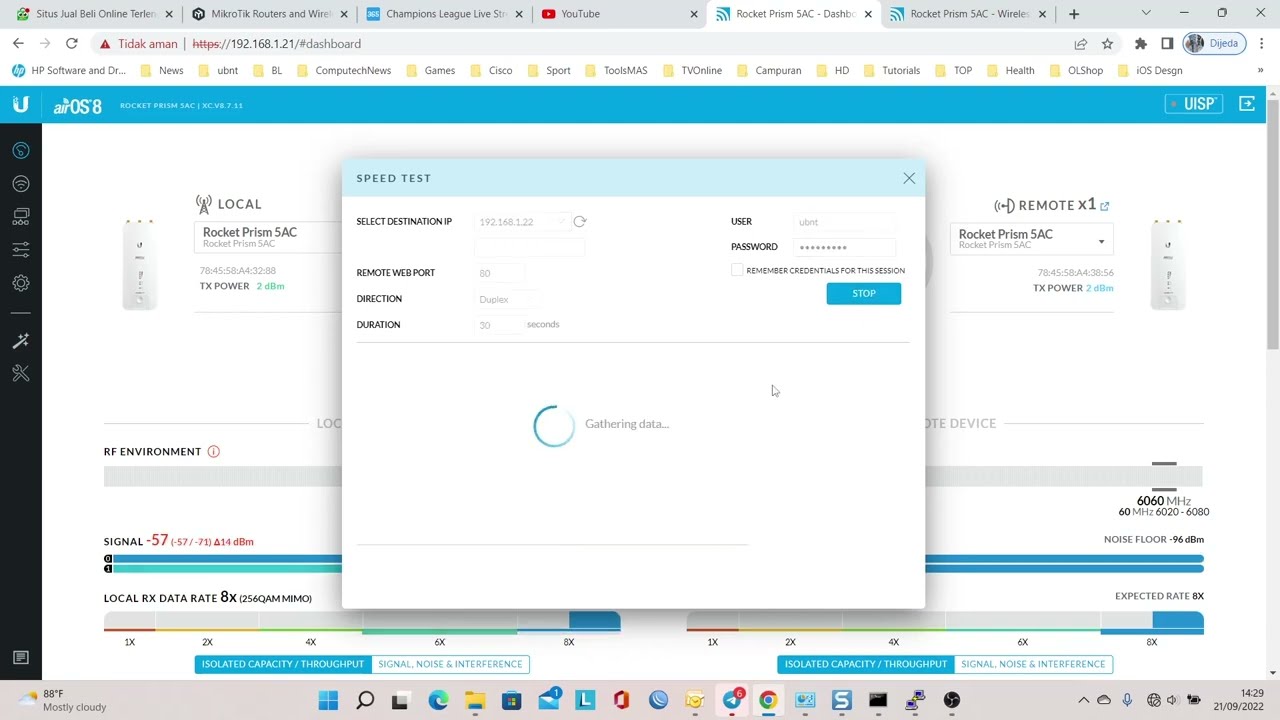The width and height of the screenshot is (1280, 720).
Task: Click the Password field
Action: pos(845,247)
